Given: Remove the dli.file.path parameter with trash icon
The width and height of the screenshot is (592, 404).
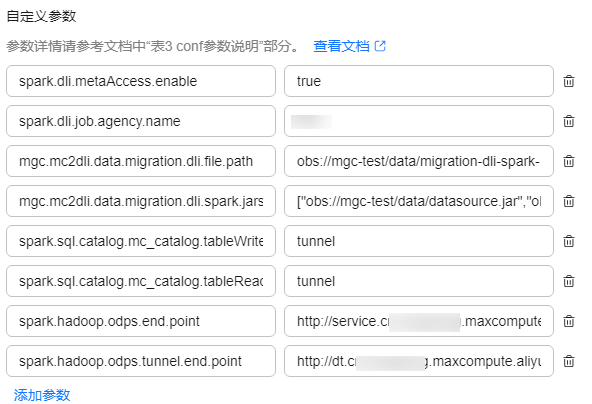Looking at the screenshot, I should [x=569, y=161].
